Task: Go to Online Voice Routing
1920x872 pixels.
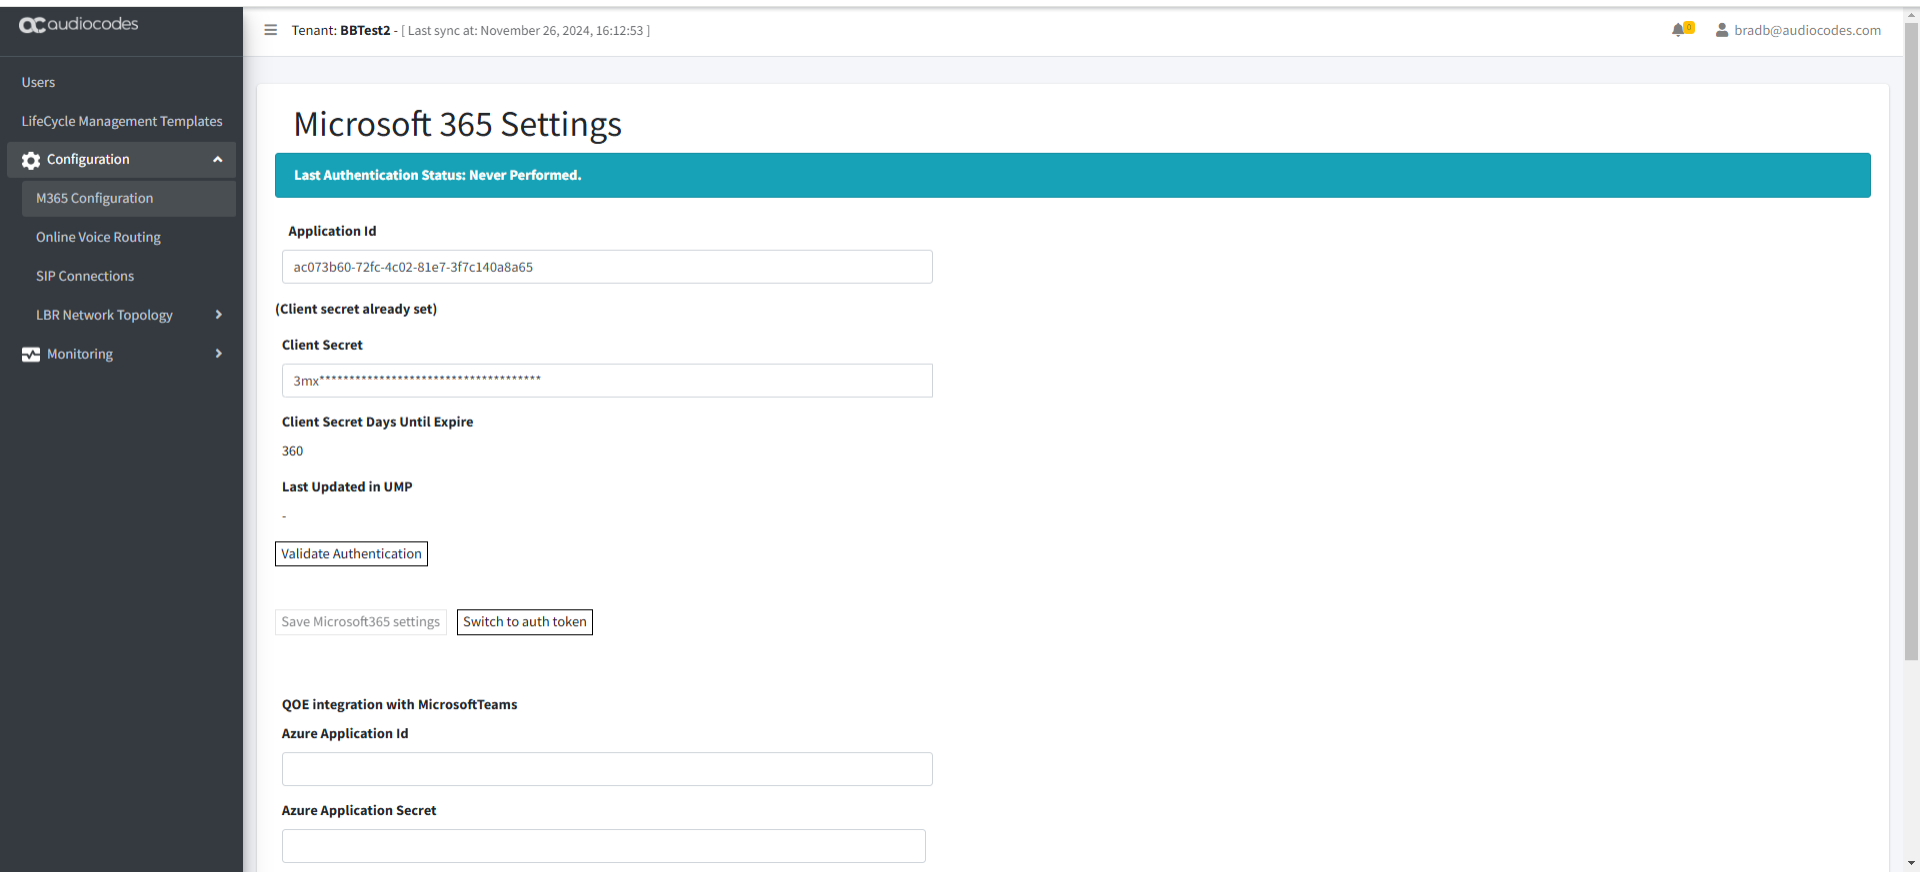Action: pos(98,237)
